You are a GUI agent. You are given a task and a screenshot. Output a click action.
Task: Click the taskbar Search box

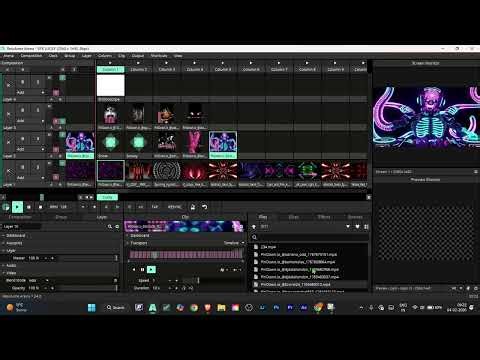[115, 307]
